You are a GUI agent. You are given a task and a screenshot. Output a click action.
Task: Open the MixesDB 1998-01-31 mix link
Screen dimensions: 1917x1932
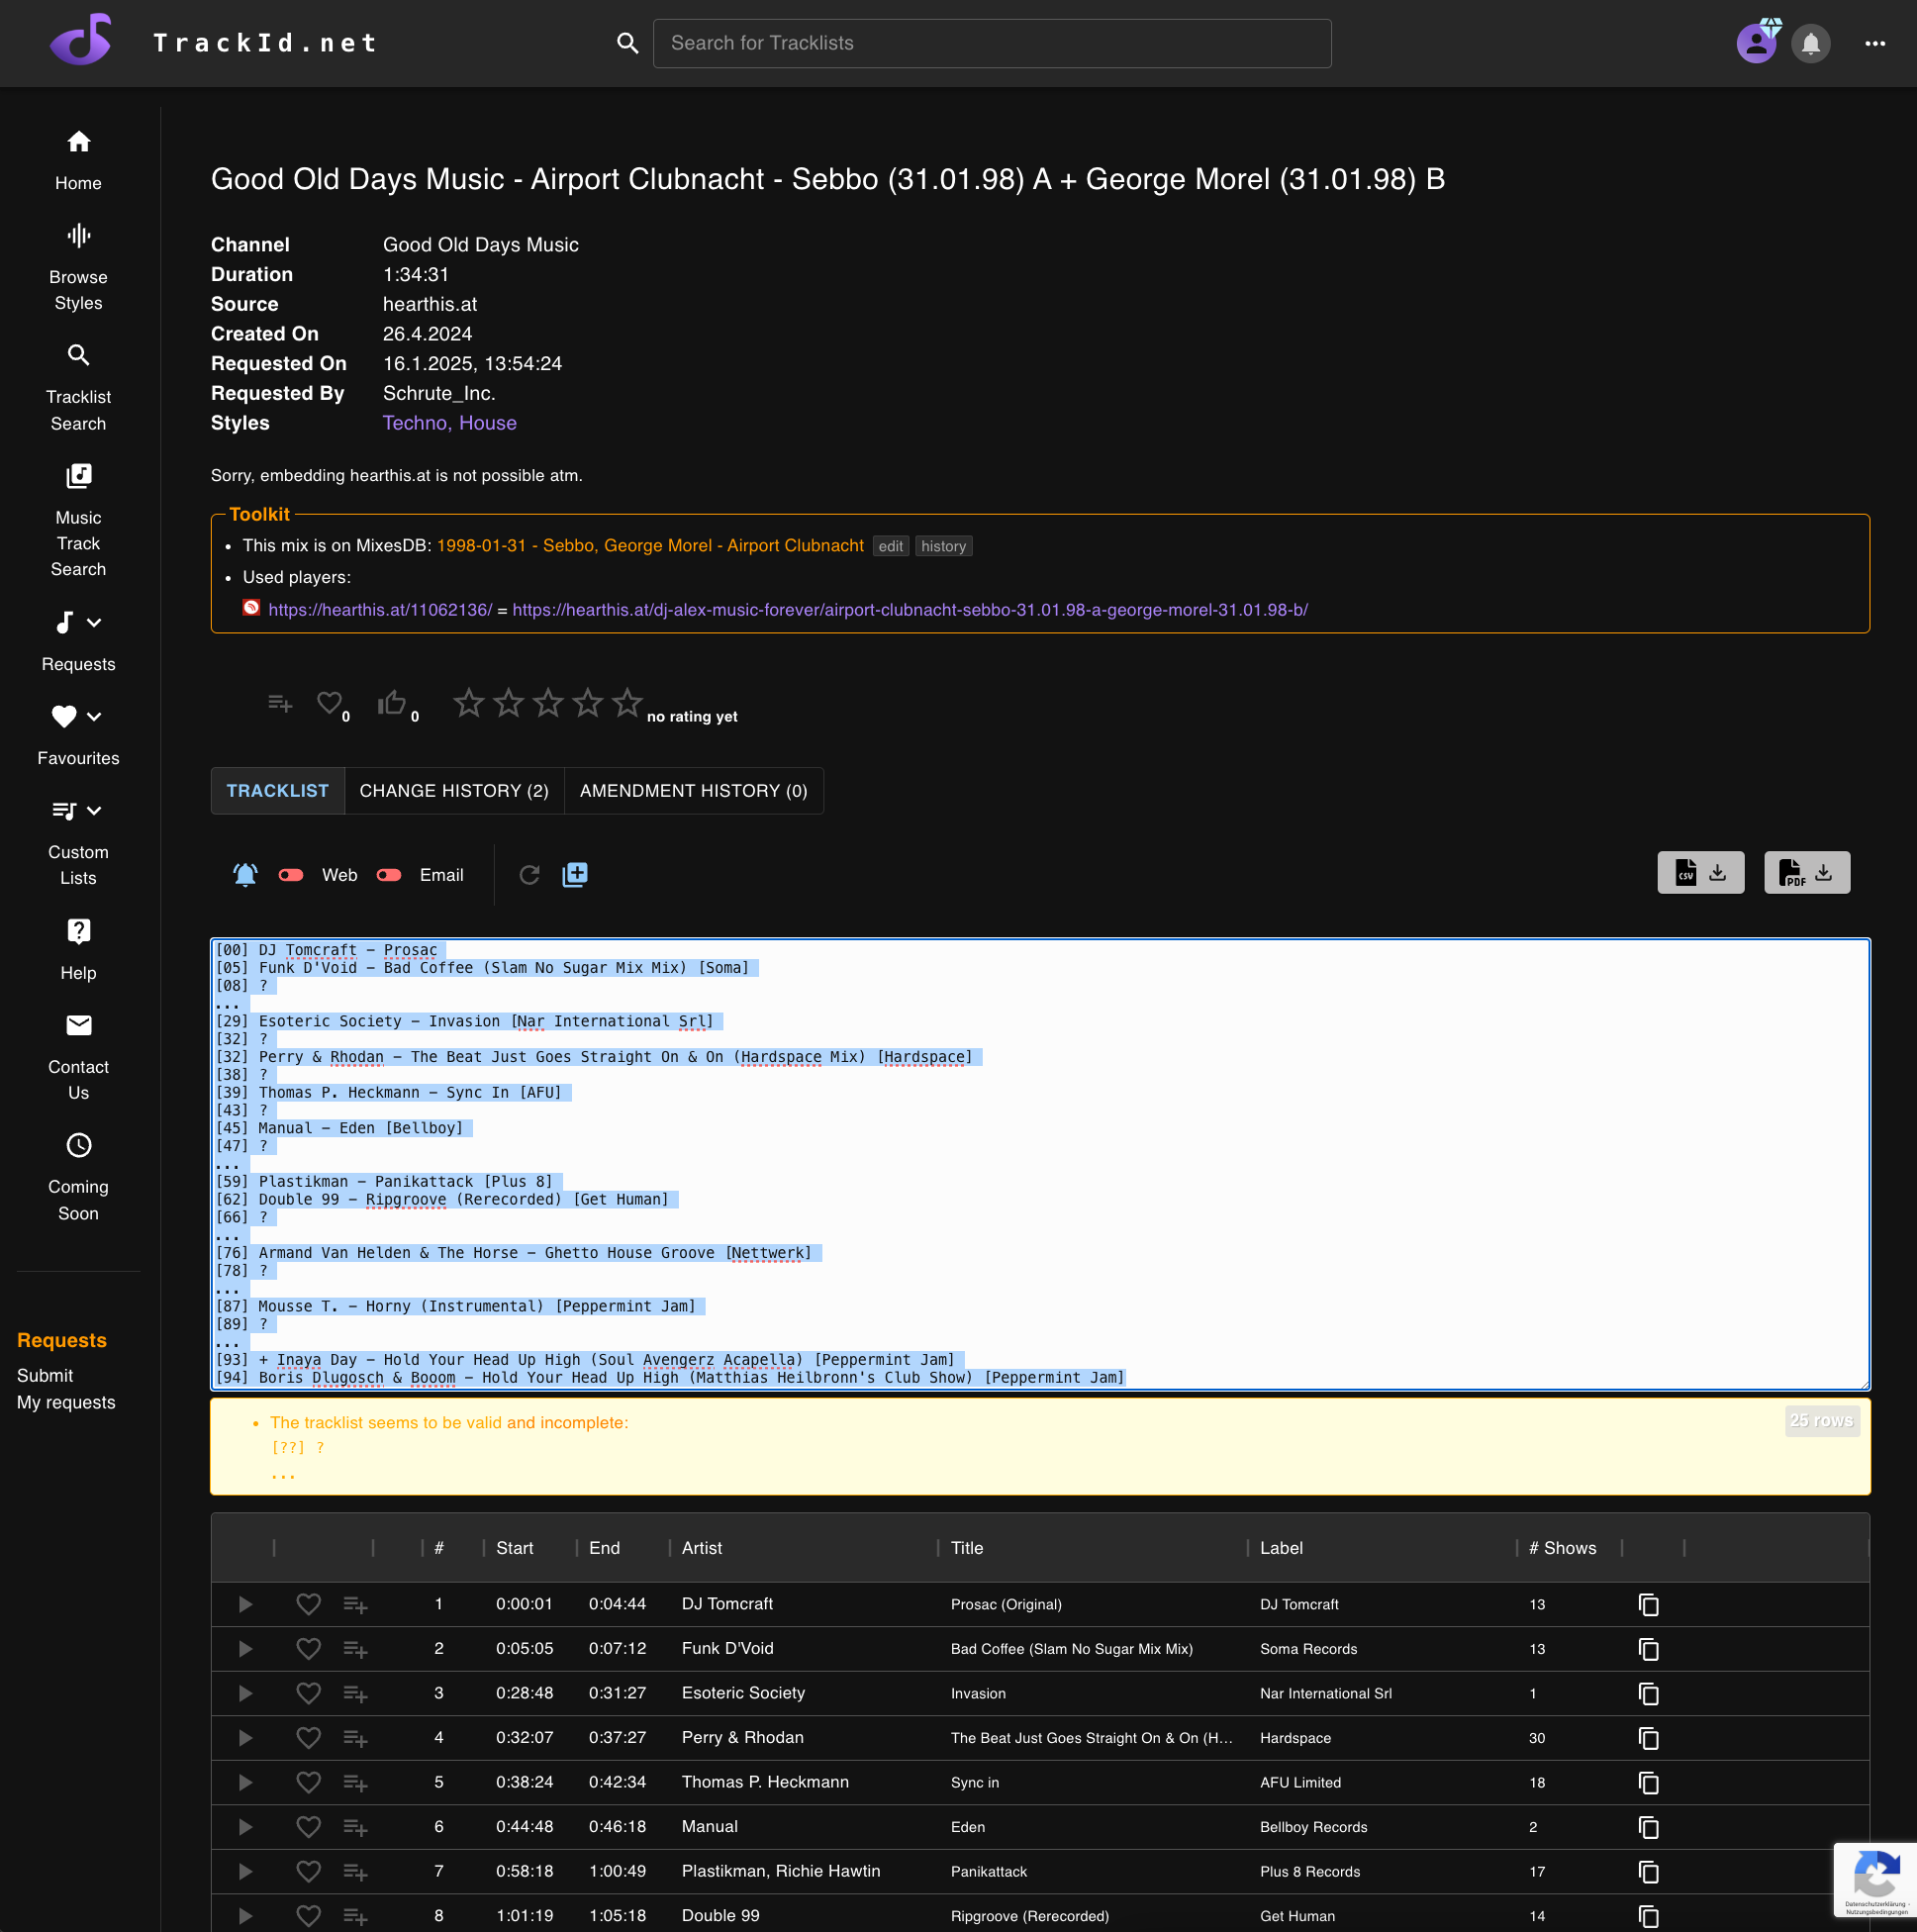click(650, 545)
